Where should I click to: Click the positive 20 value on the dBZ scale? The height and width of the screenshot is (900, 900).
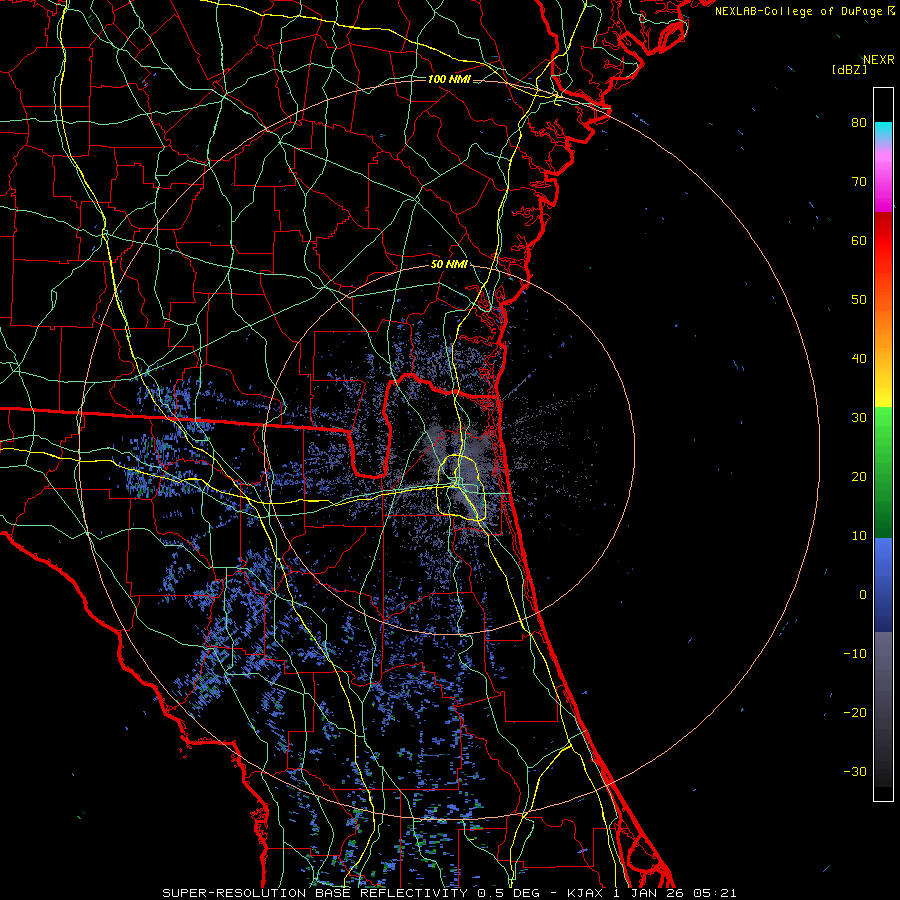[x=859, y=477]
